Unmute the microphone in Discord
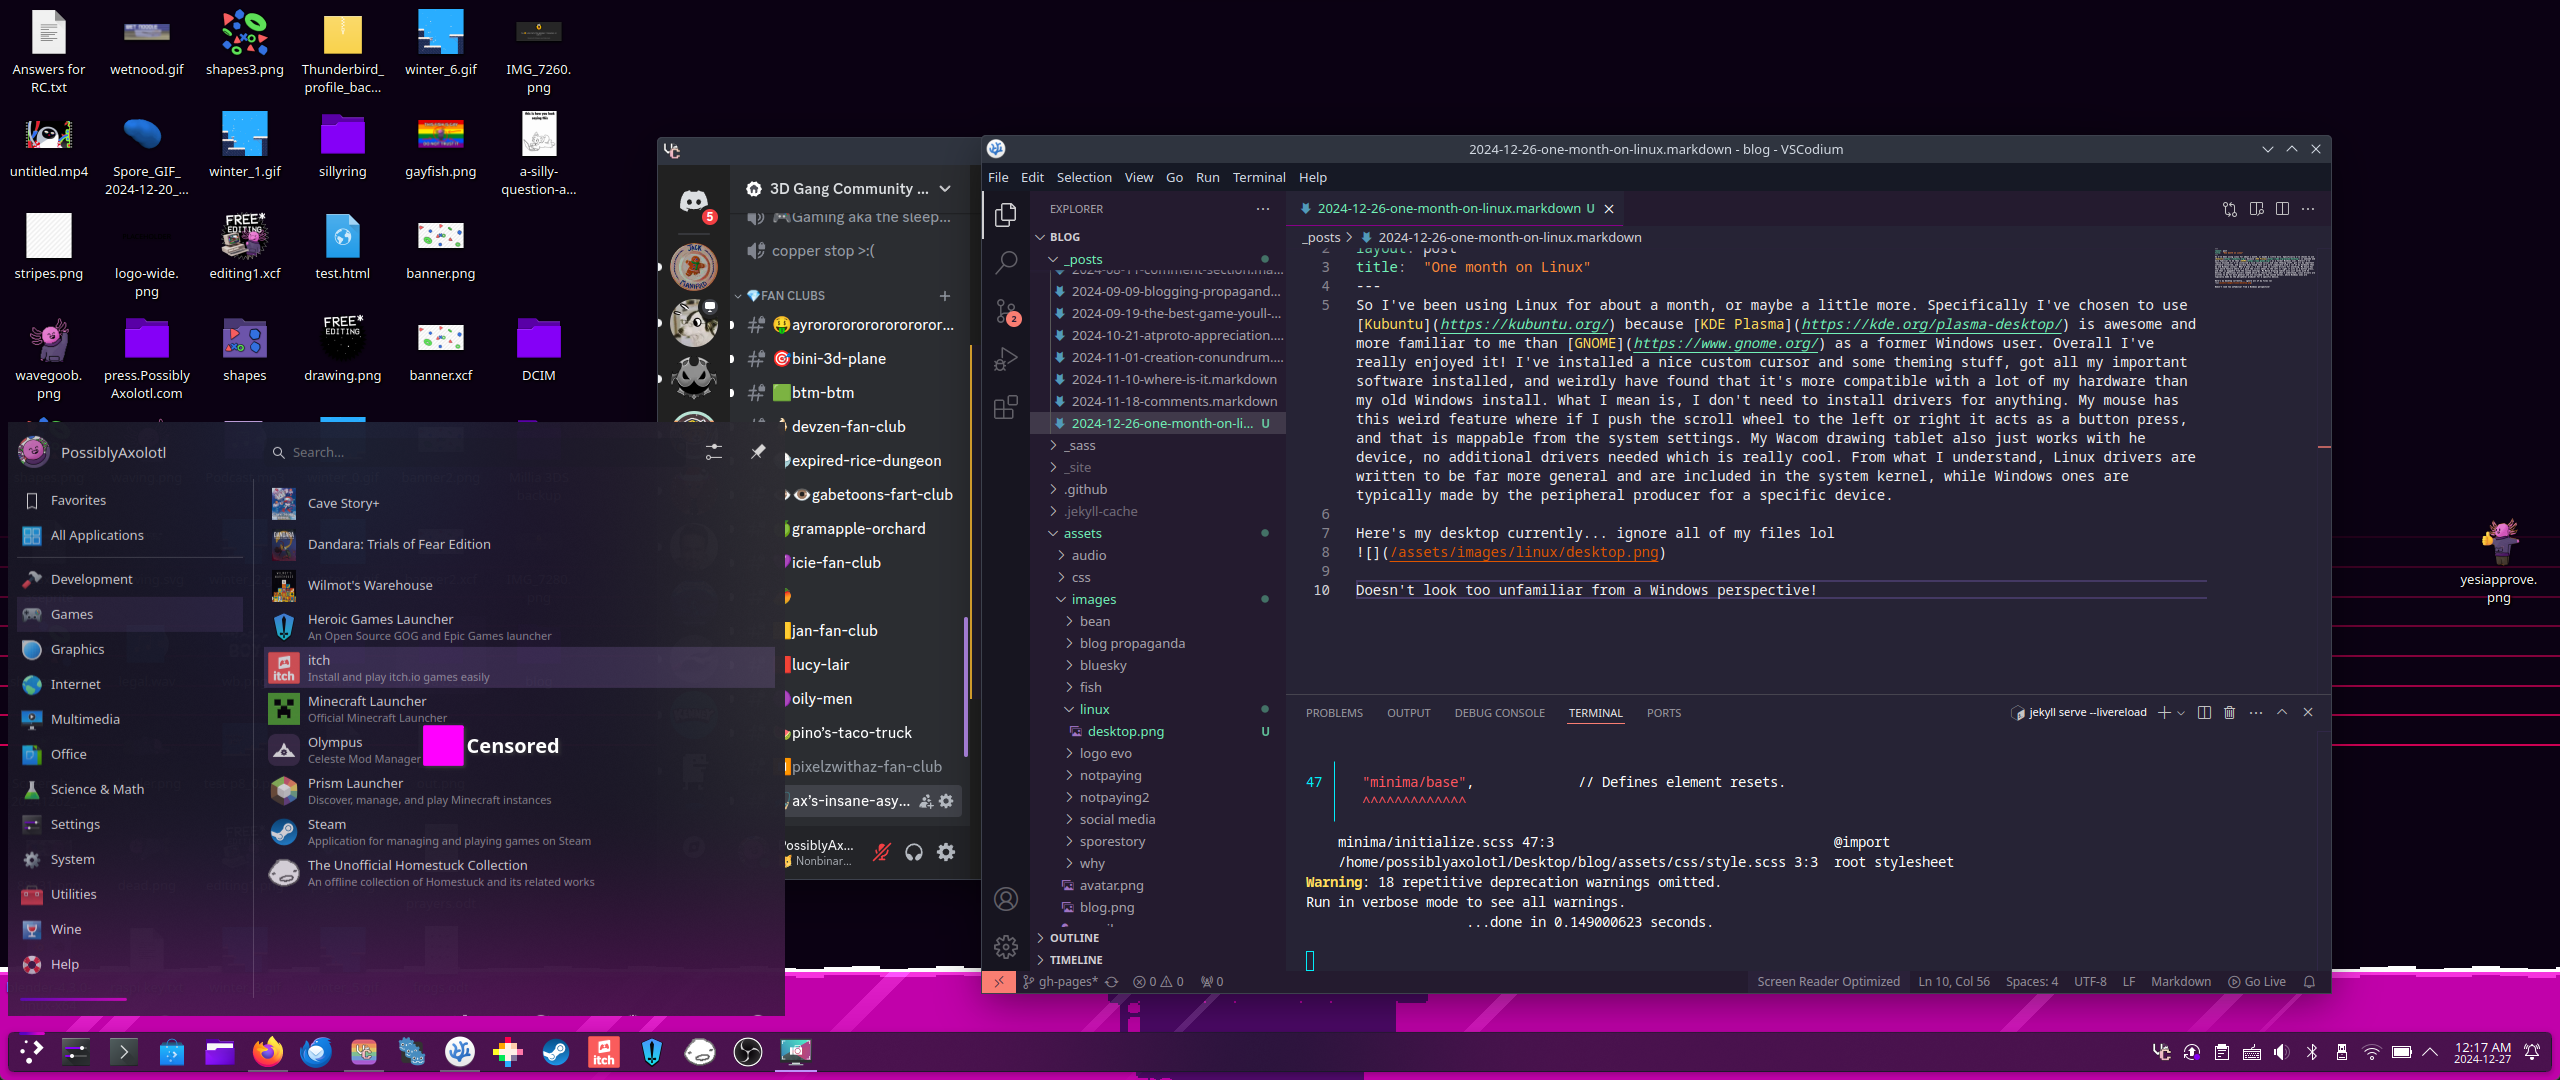The image size is (2560, 1080). pyautogui.click(x=882, y=852)
